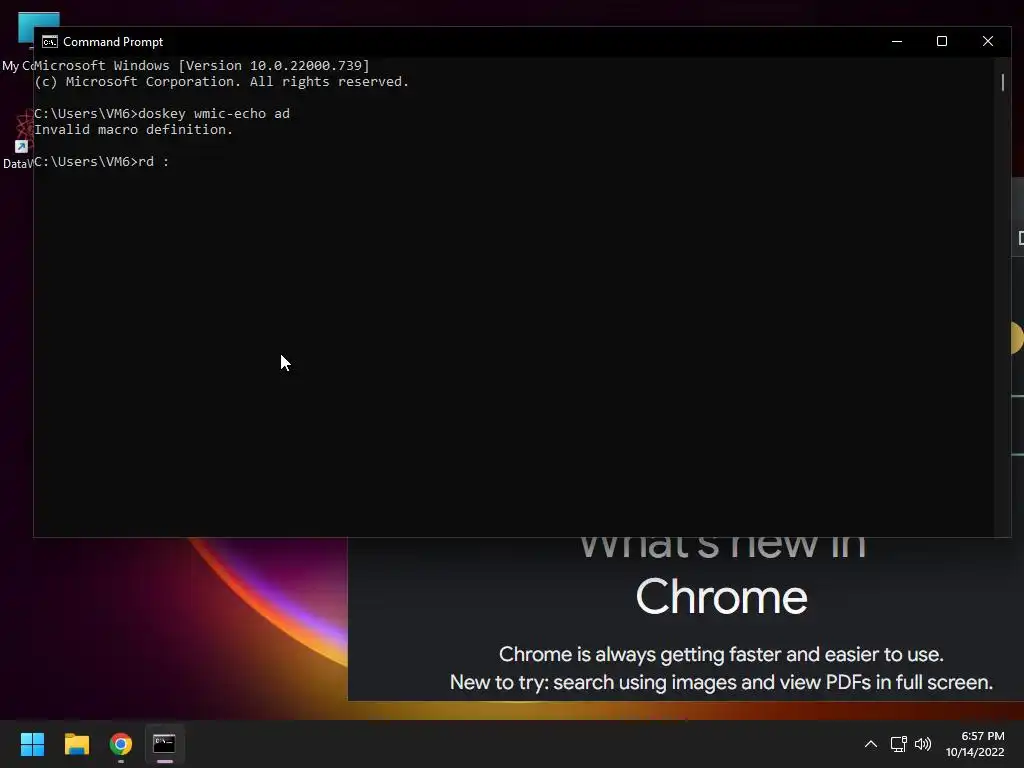This screenshot has height=768, width=1024.
Task: Click the Command Prompt taskbar icon
Action: pos(165,744)
